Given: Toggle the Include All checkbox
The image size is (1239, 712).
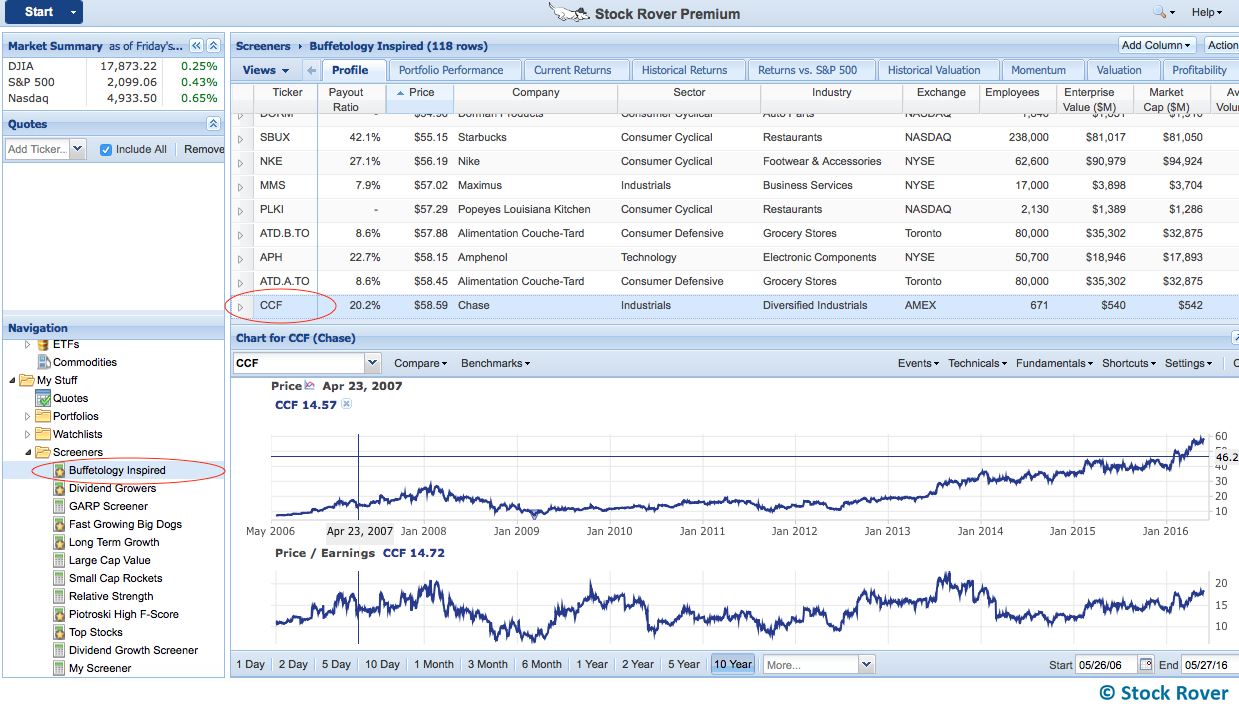Looking at the screenshot, I should click(x=106, y=149).
